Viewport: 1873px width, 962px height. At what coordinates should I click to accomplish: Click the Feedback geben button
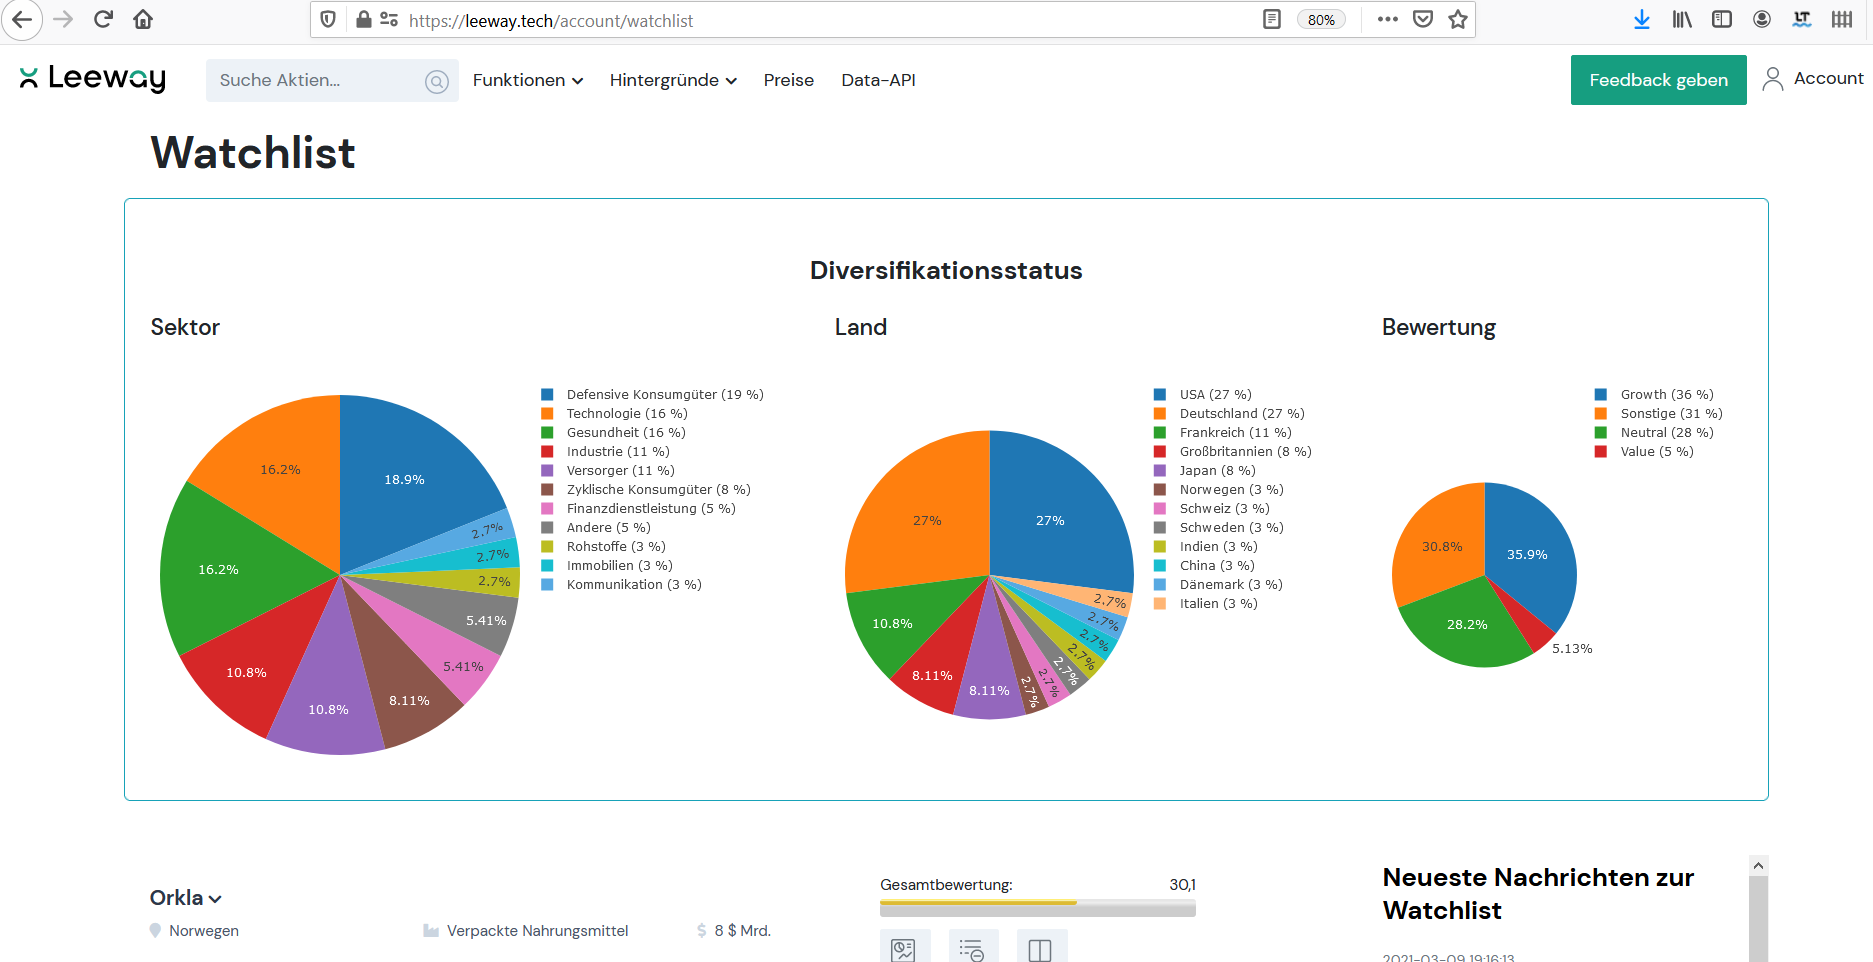click(x=1658, y=80)
